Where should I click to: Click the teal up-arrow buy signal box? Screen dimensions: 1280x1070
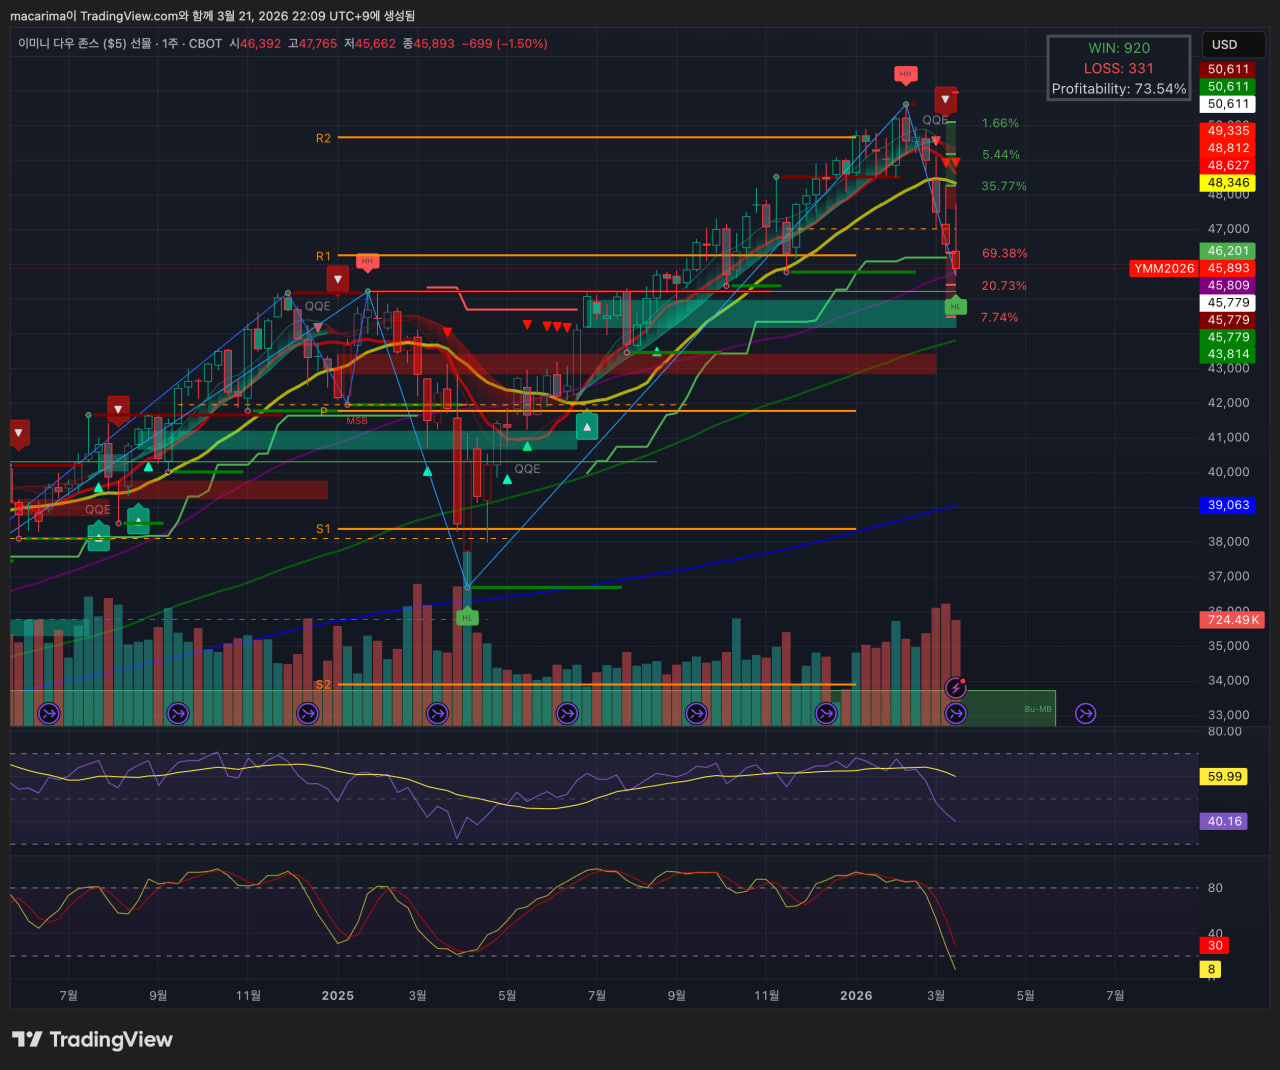click(587, 427)
